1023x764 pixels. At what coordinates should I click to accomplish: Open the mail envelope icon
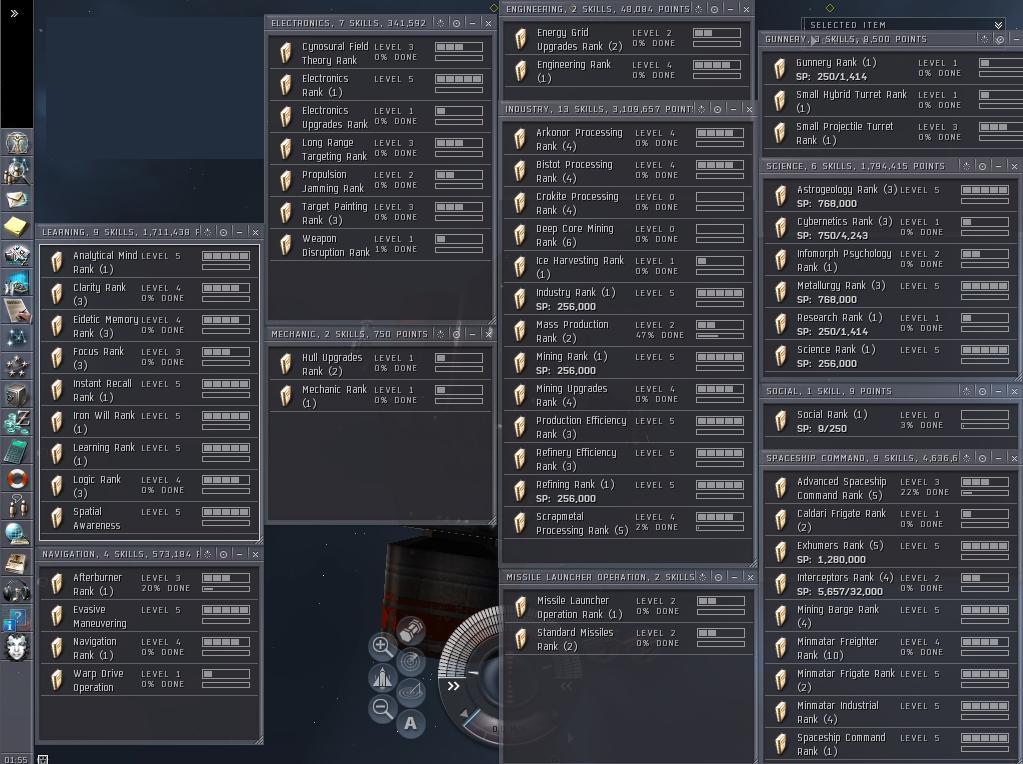pos(16,198)
